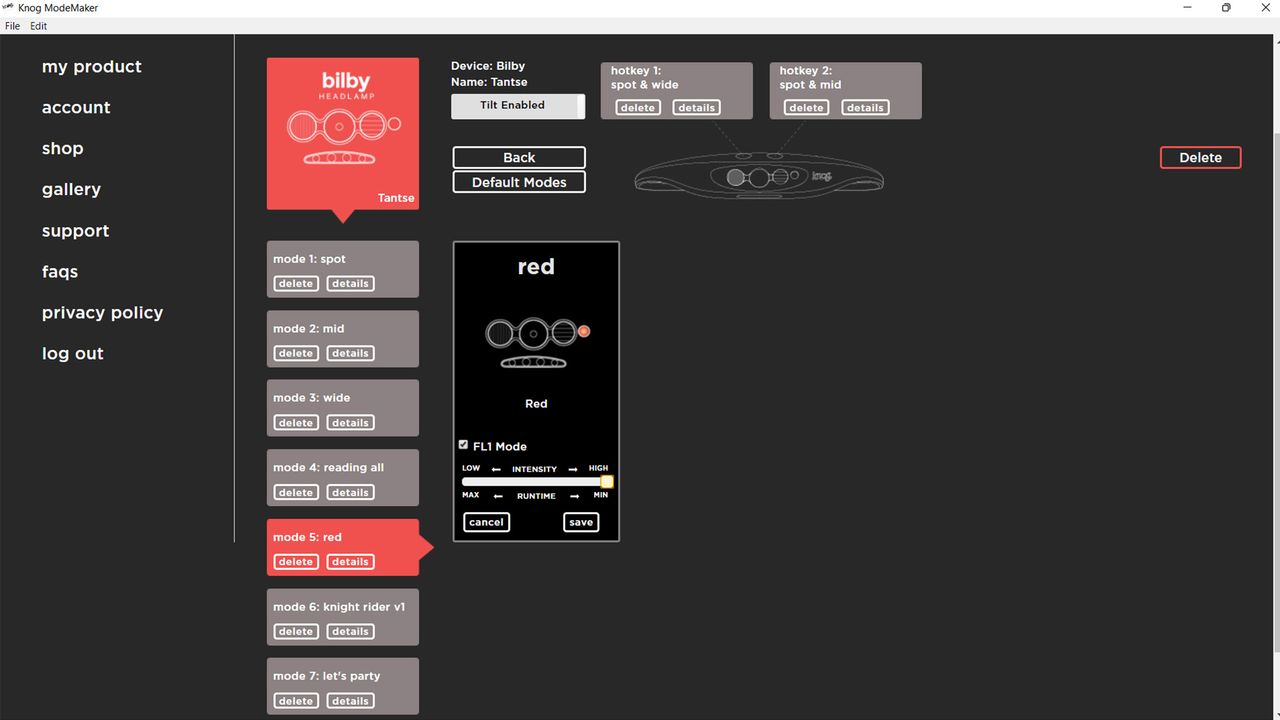Screen dimensions: 1280x720
Task: Open the Edit menu
Action: [38, 26]
